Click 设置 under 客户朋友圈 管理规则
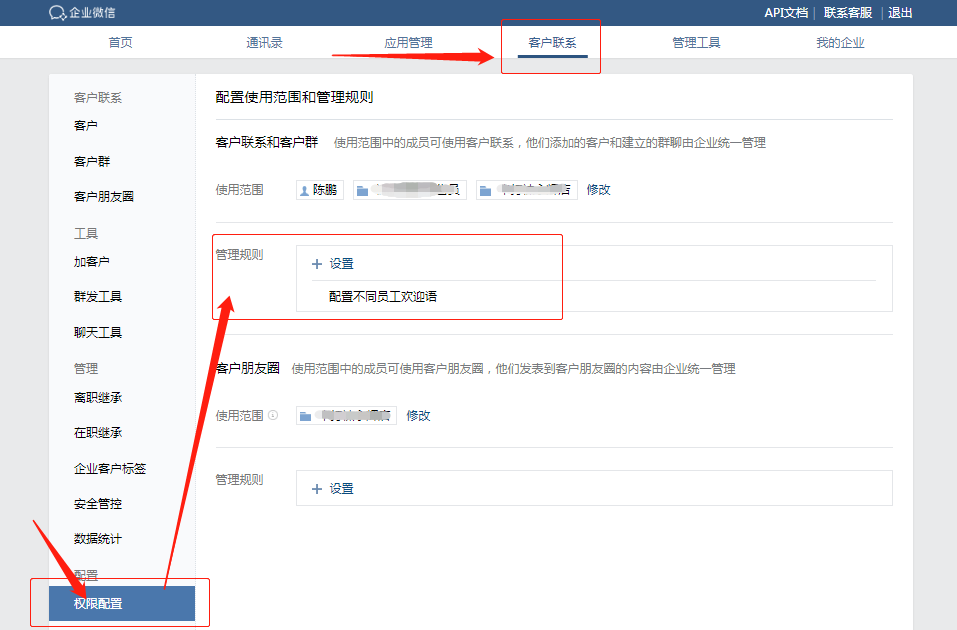This screenshot has height=630, width=957. (x=342, y=489)
